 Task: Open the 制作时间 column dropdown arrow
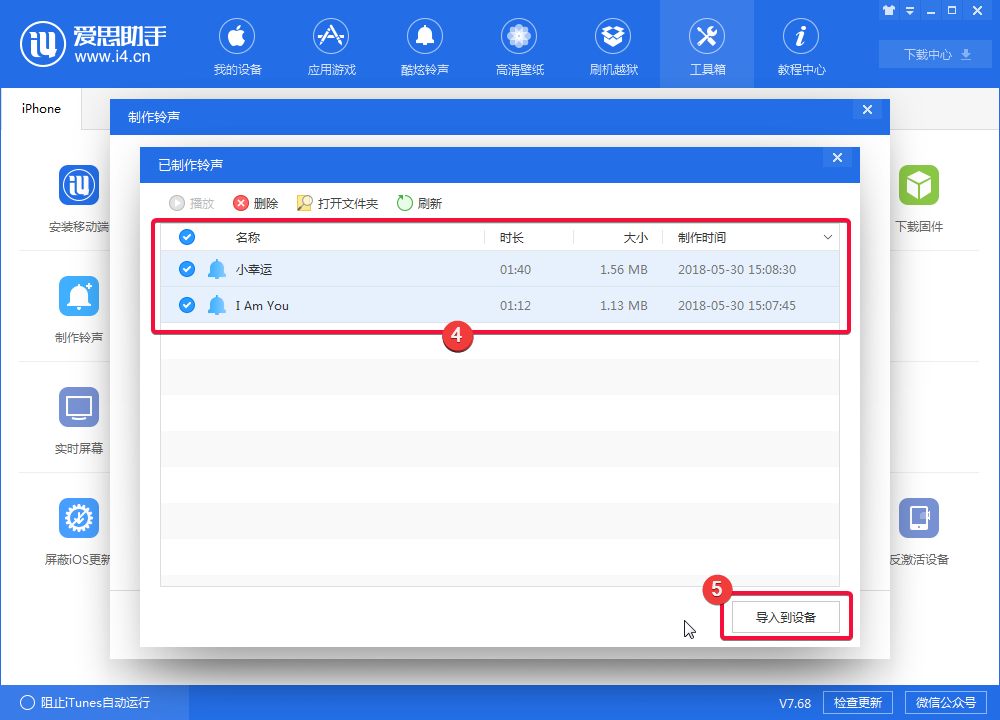(827, 237)
